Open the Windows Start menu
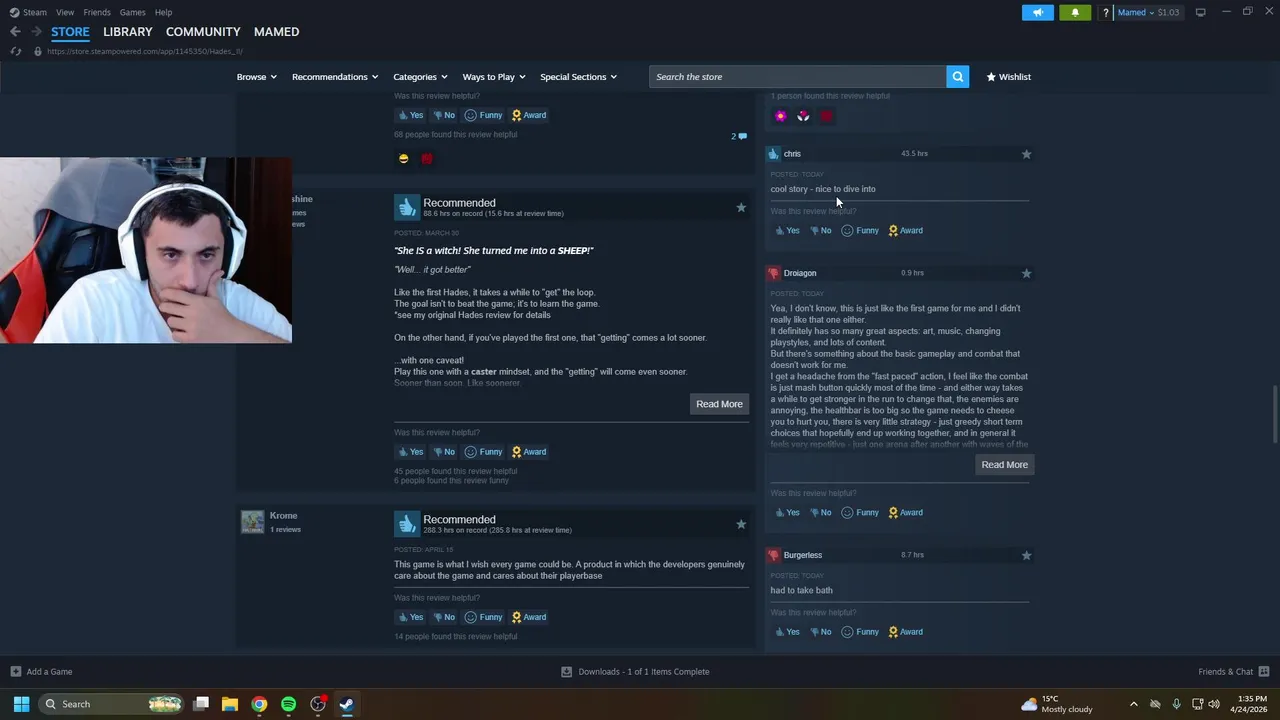Viewport: 1280px width, 720px height. click(x=21, y=704)
